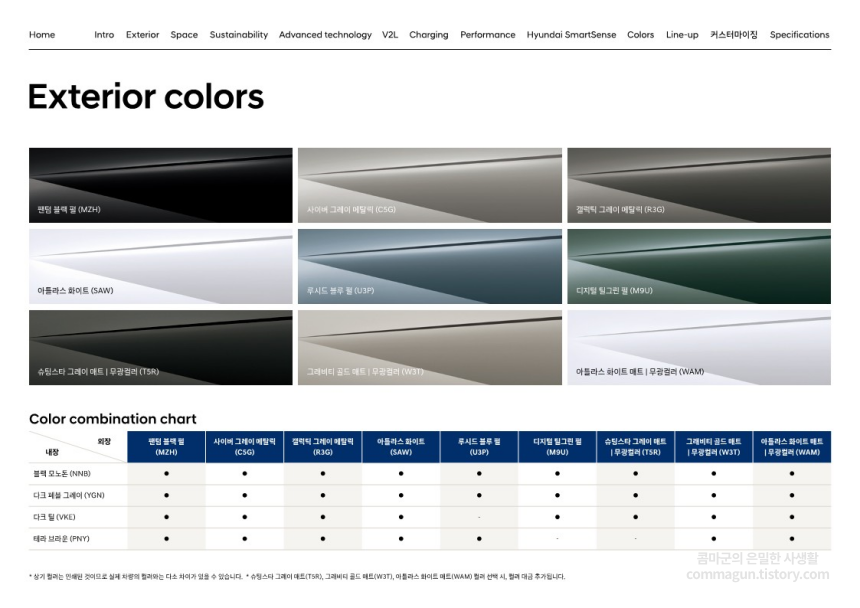Open the Line-up section
The width and height of the screenshot is (860, 608).
(x=682, y=35)
